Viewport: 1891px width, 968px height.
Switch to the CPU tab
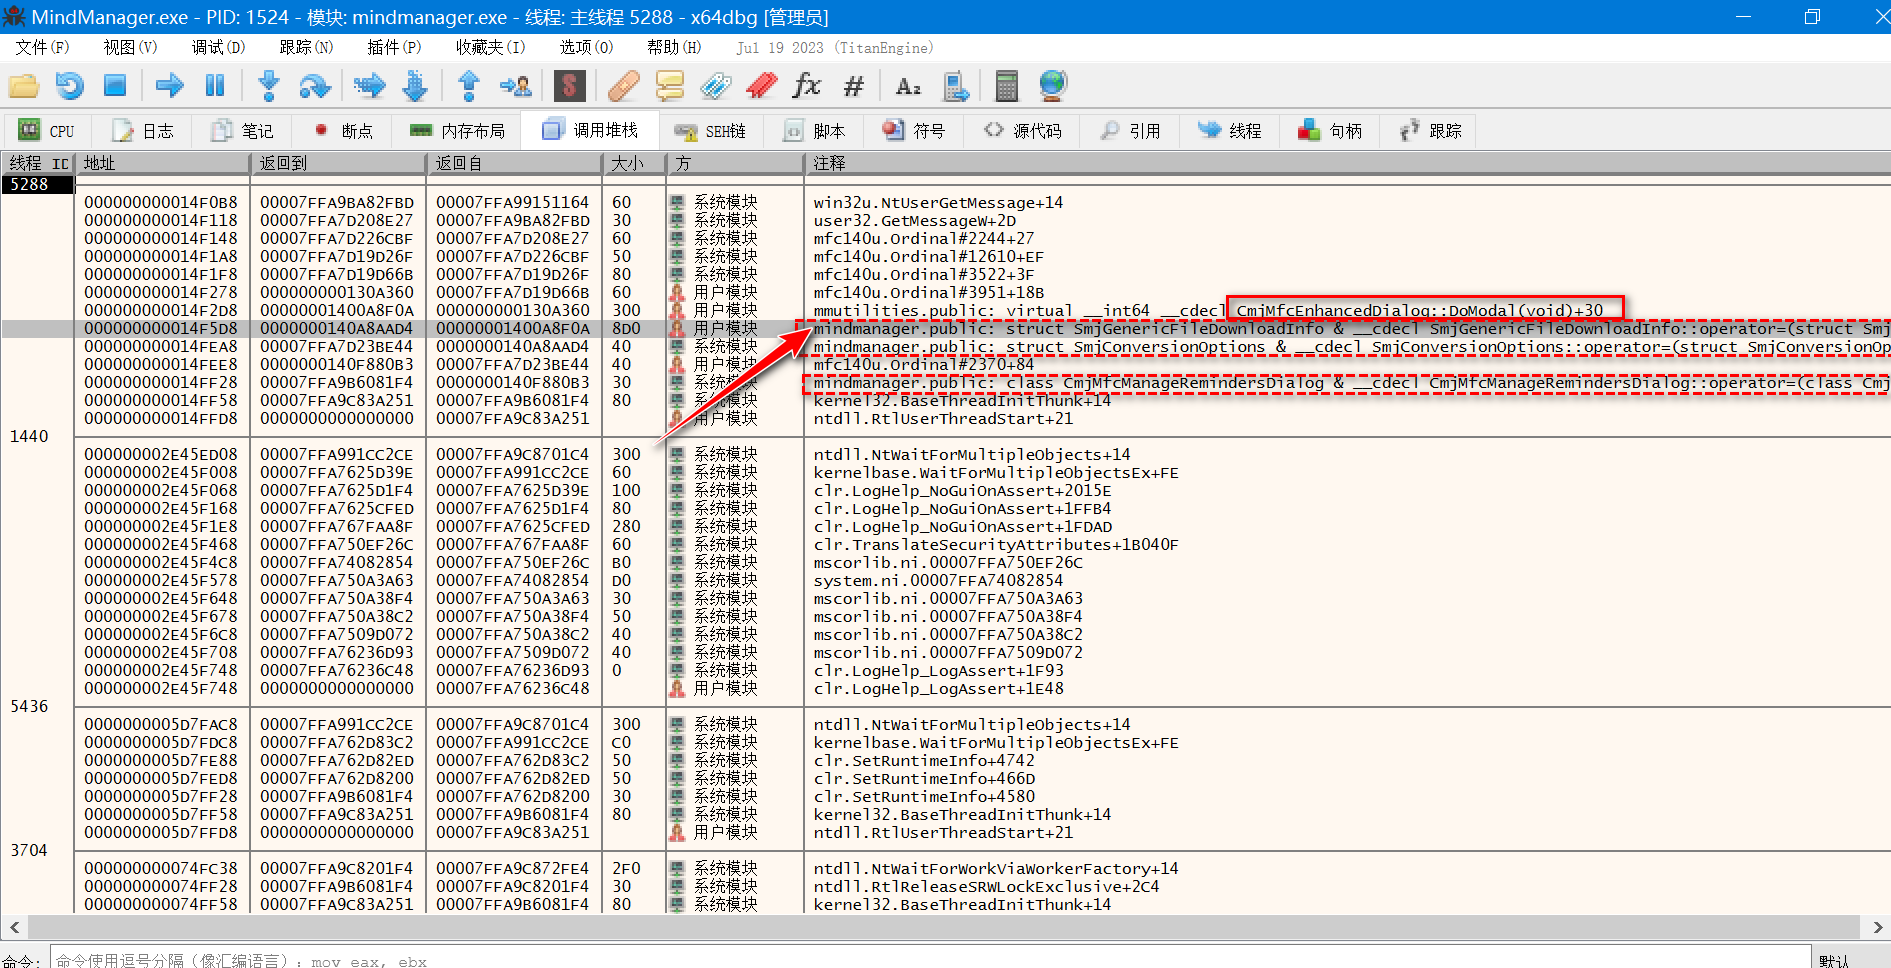(x=48, y=131)
